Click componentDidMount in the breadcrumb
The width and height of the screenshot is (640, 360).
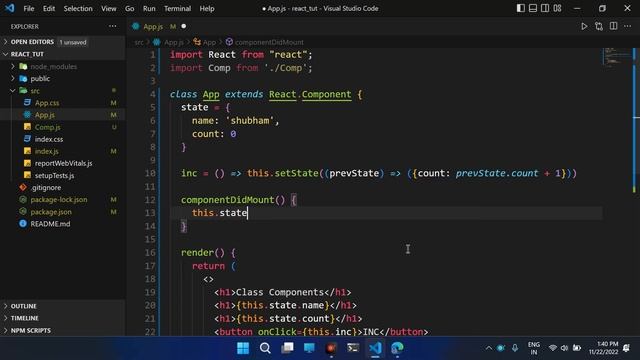(269, 42)
